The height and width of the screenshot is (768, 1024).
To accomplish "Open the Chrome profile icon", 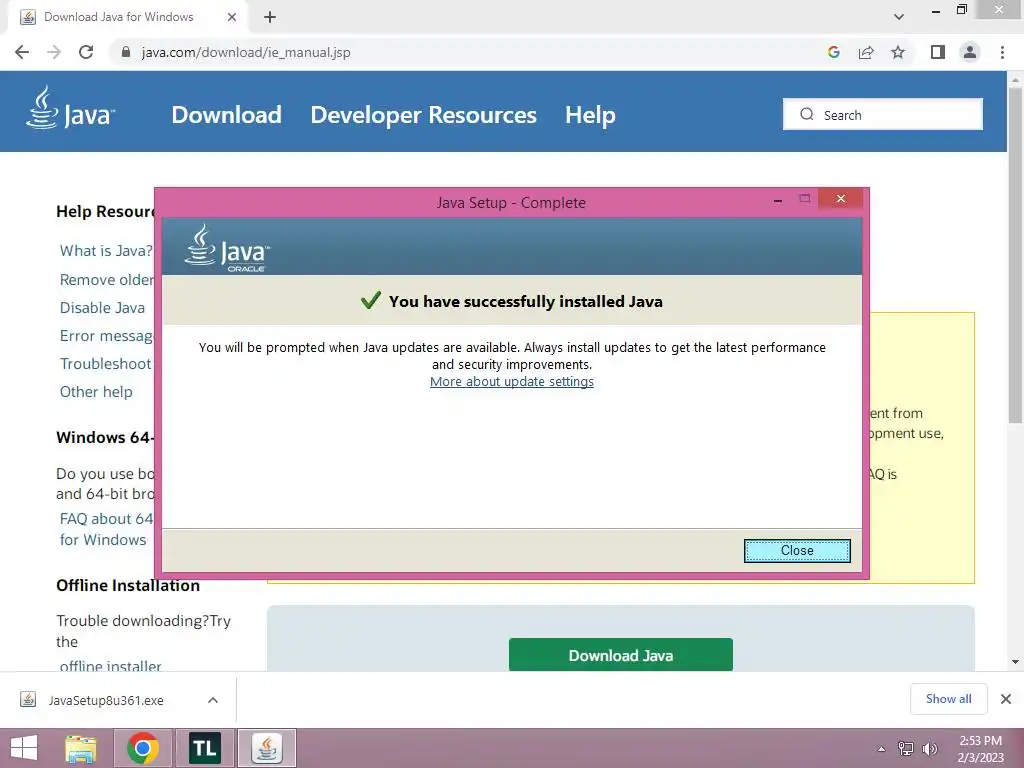I will (x=970, y=52).
